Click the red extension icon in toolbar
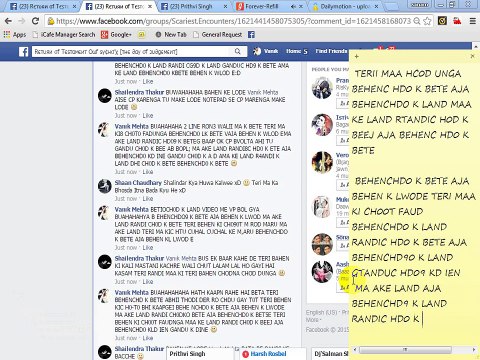This screenshot has width=480, height=360. pyautogui.click(x=457, y=21)
